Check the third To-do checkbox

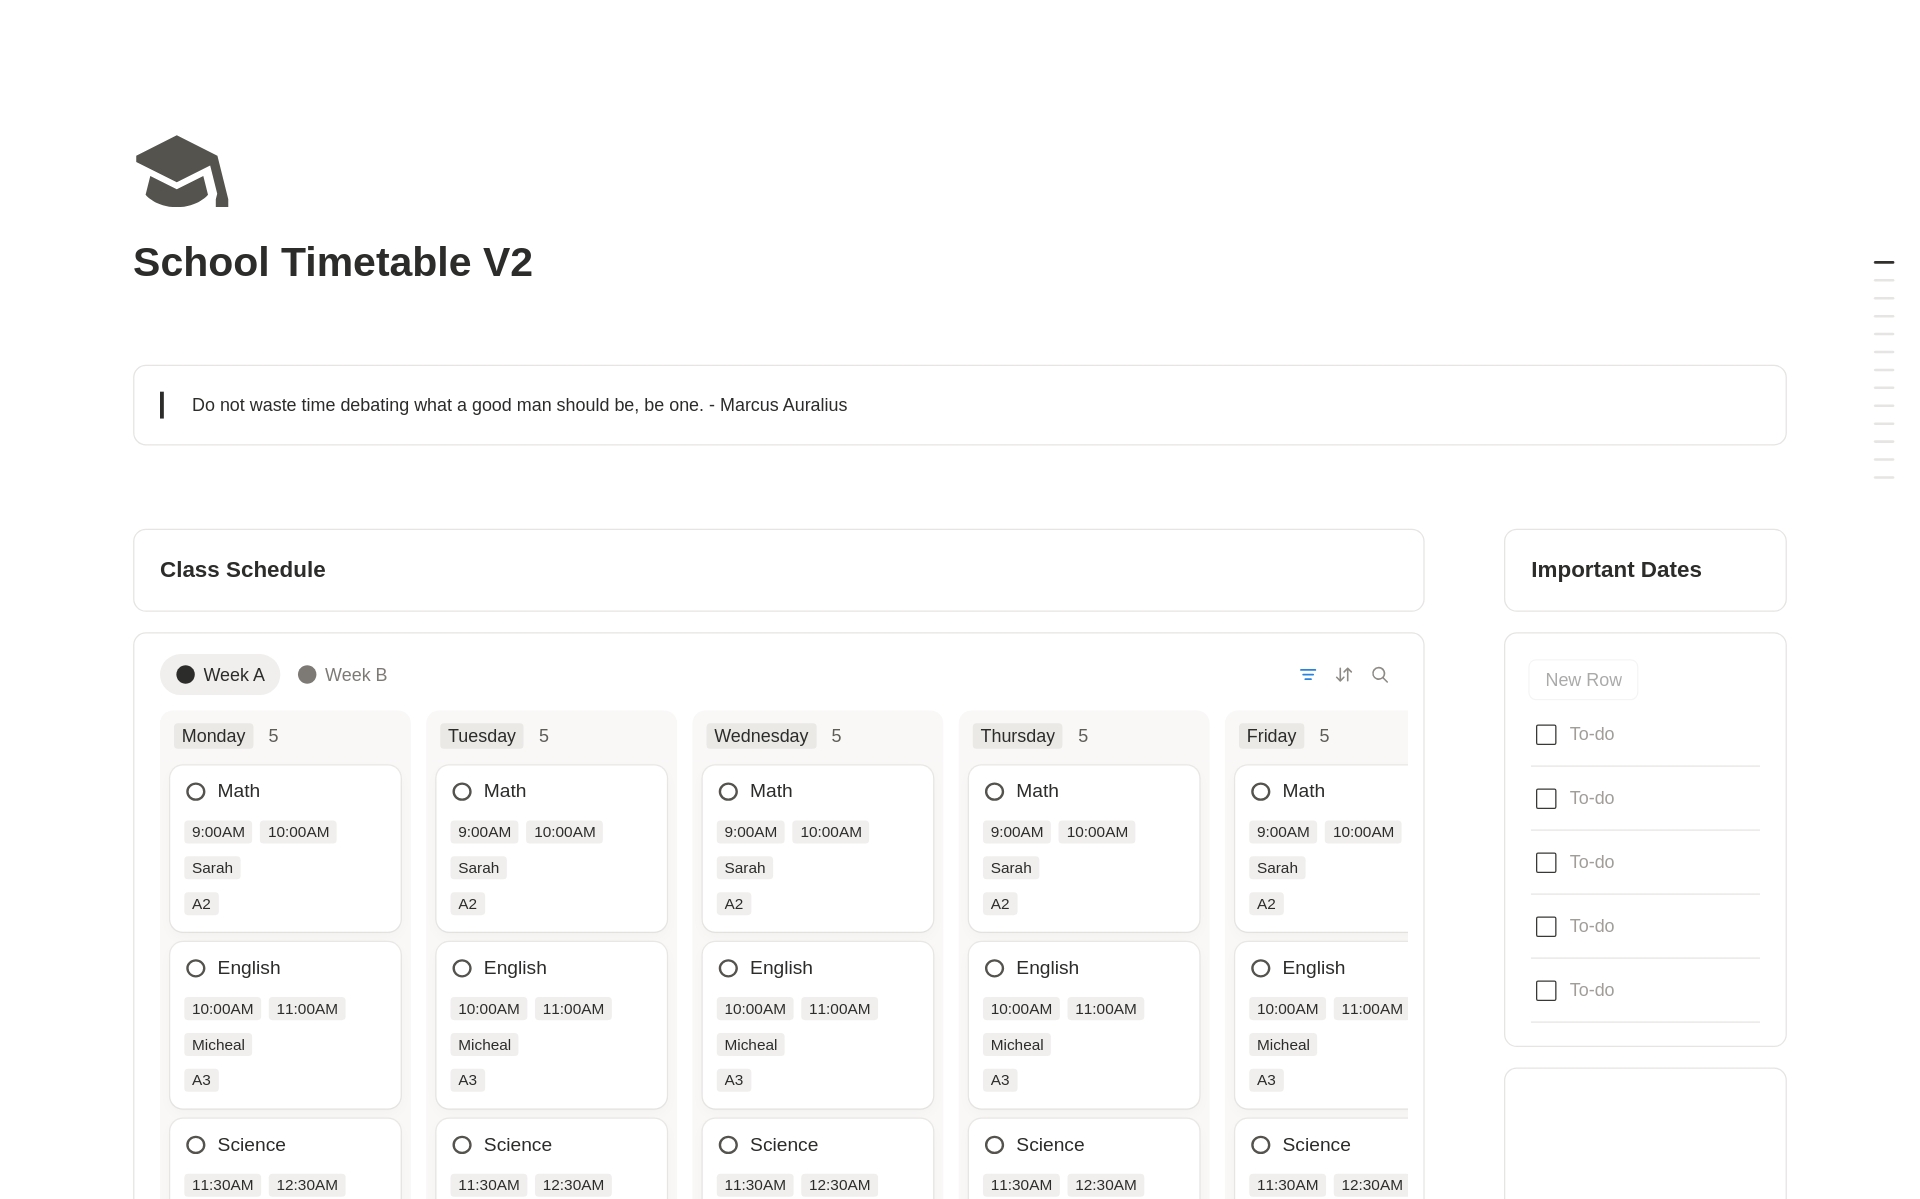[1546, 863]
